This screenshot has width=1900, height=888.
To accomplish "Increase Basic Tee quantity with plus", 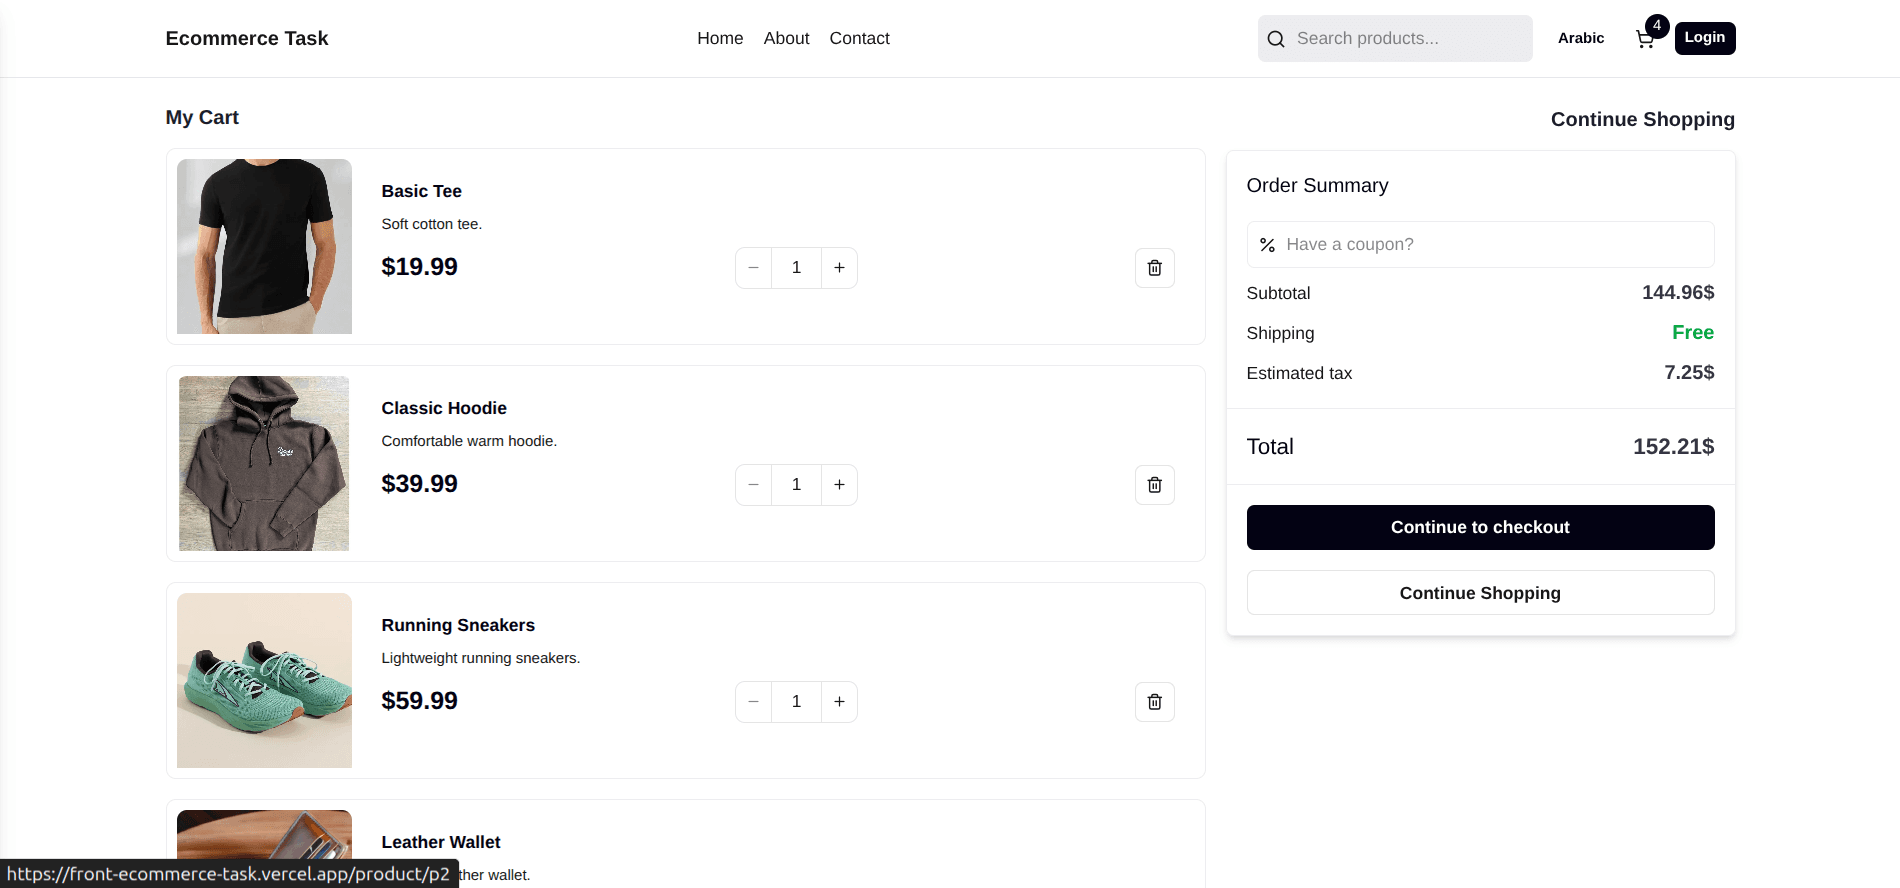I will tap(839, 268).
